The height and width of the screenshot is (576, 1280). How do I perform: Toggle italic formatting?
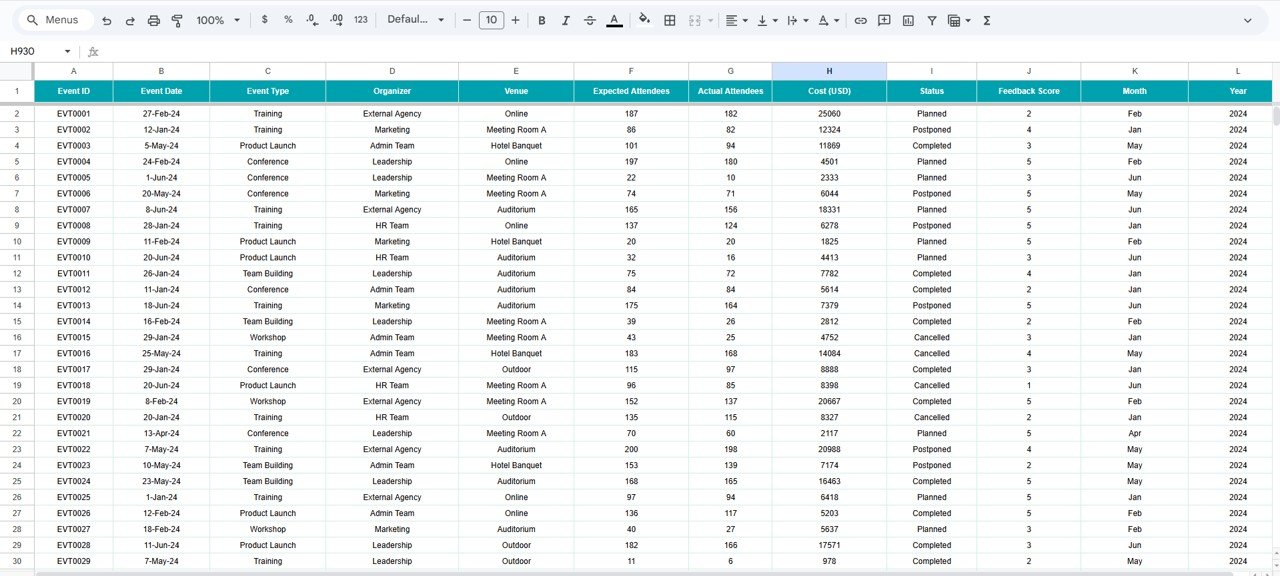566,20
